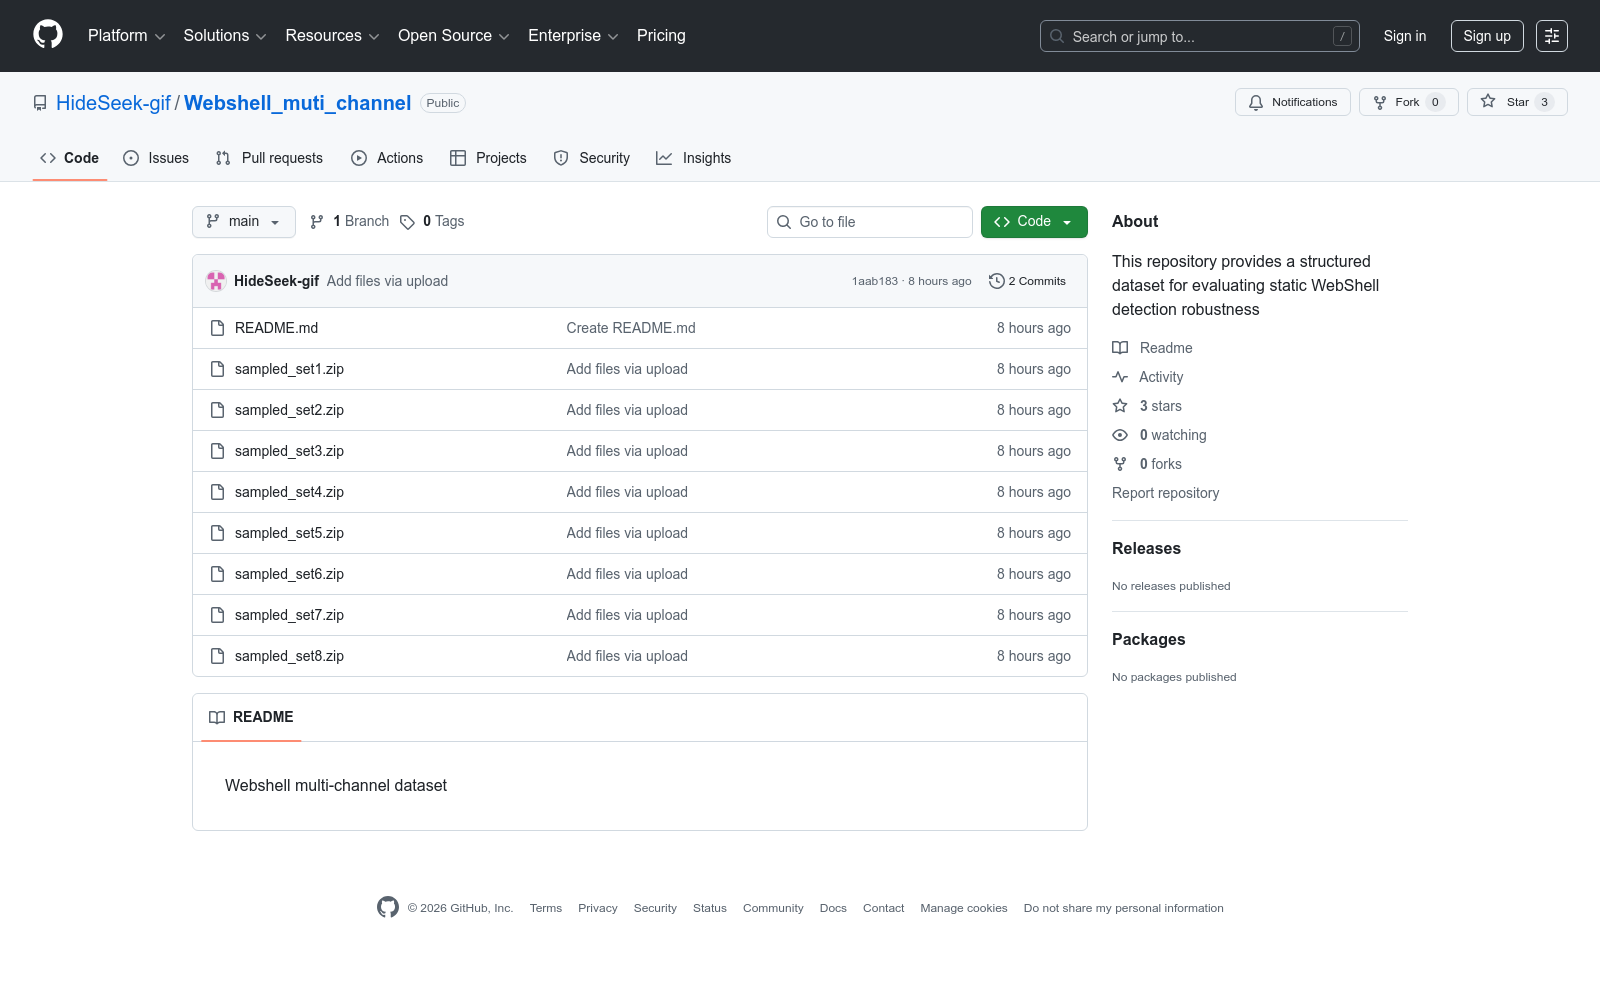Open the Pricing page link
This screenshot has width=1600, height=1000.
(x=661, y=36)
